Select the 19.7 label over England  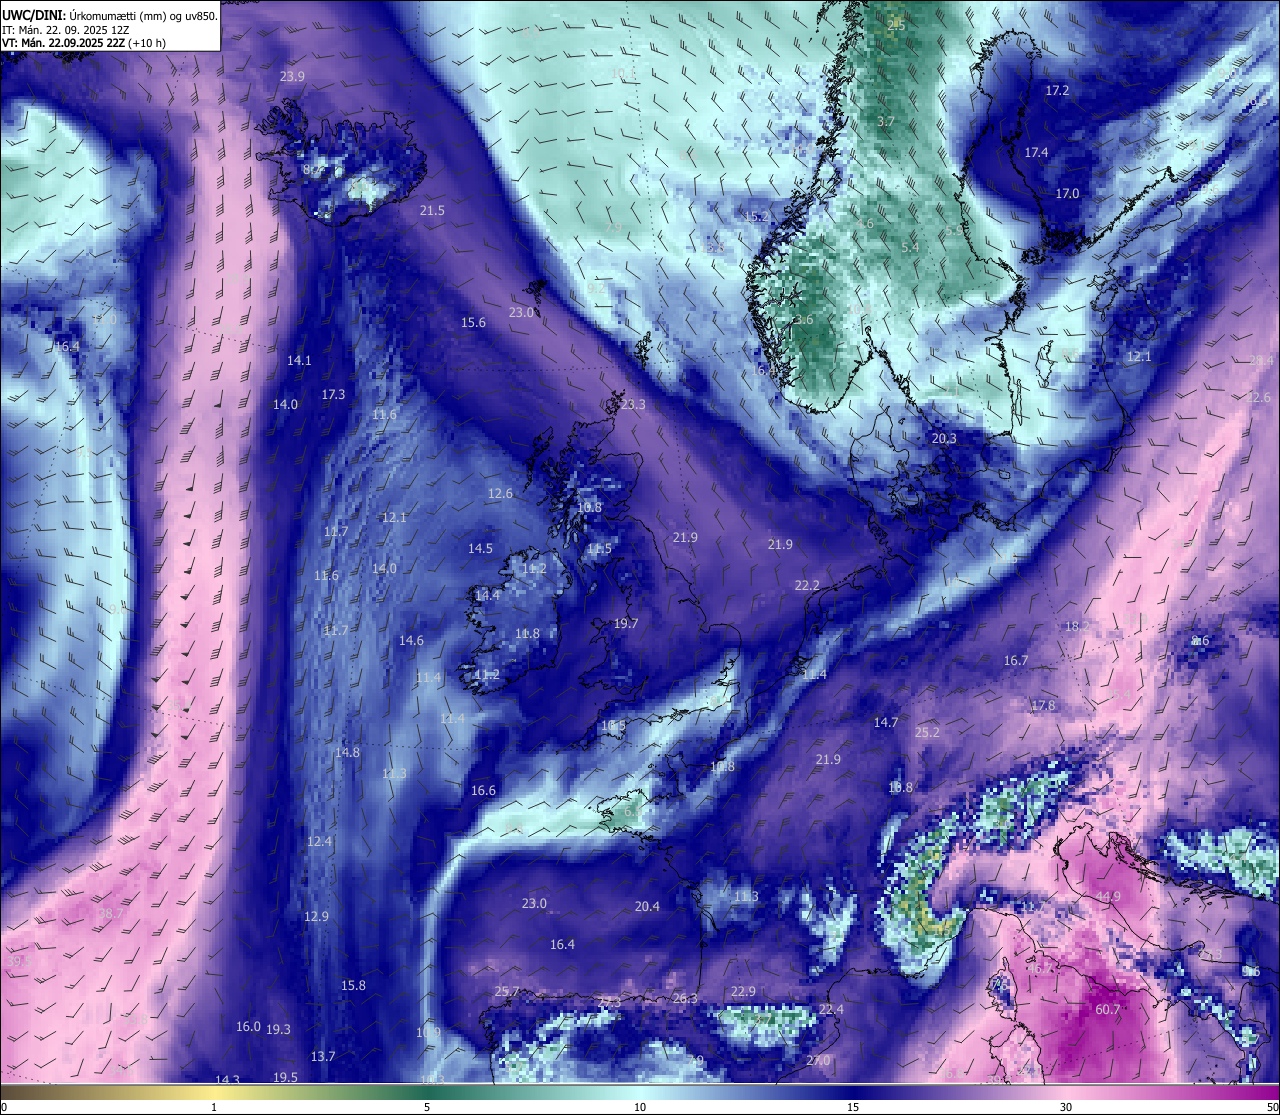626,623
